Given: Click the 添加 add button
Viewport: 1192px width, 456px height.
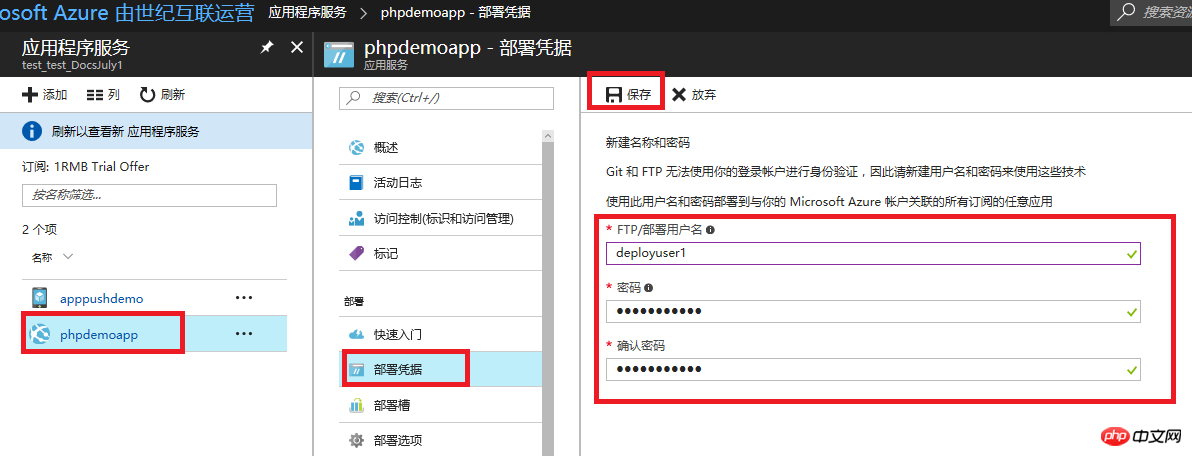Looking at the screenshot, I should click(45, 95).
